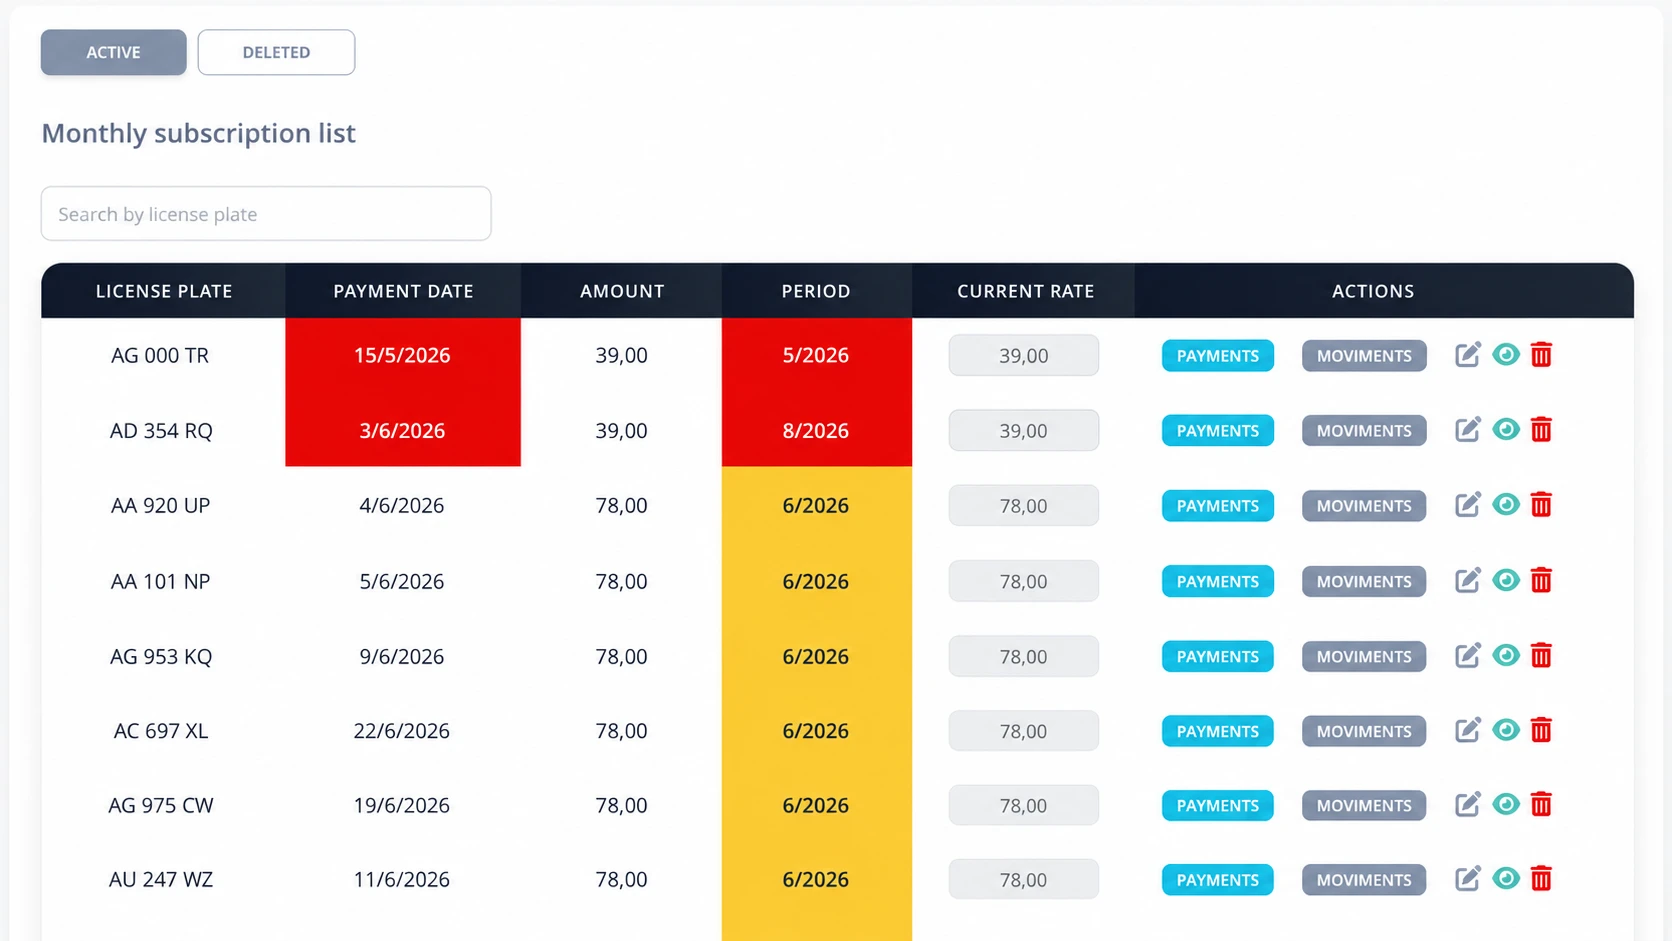Edit the AG 975 CW subscription
This screenshot has width=1672, height=941.
[x=1467, y=805]
